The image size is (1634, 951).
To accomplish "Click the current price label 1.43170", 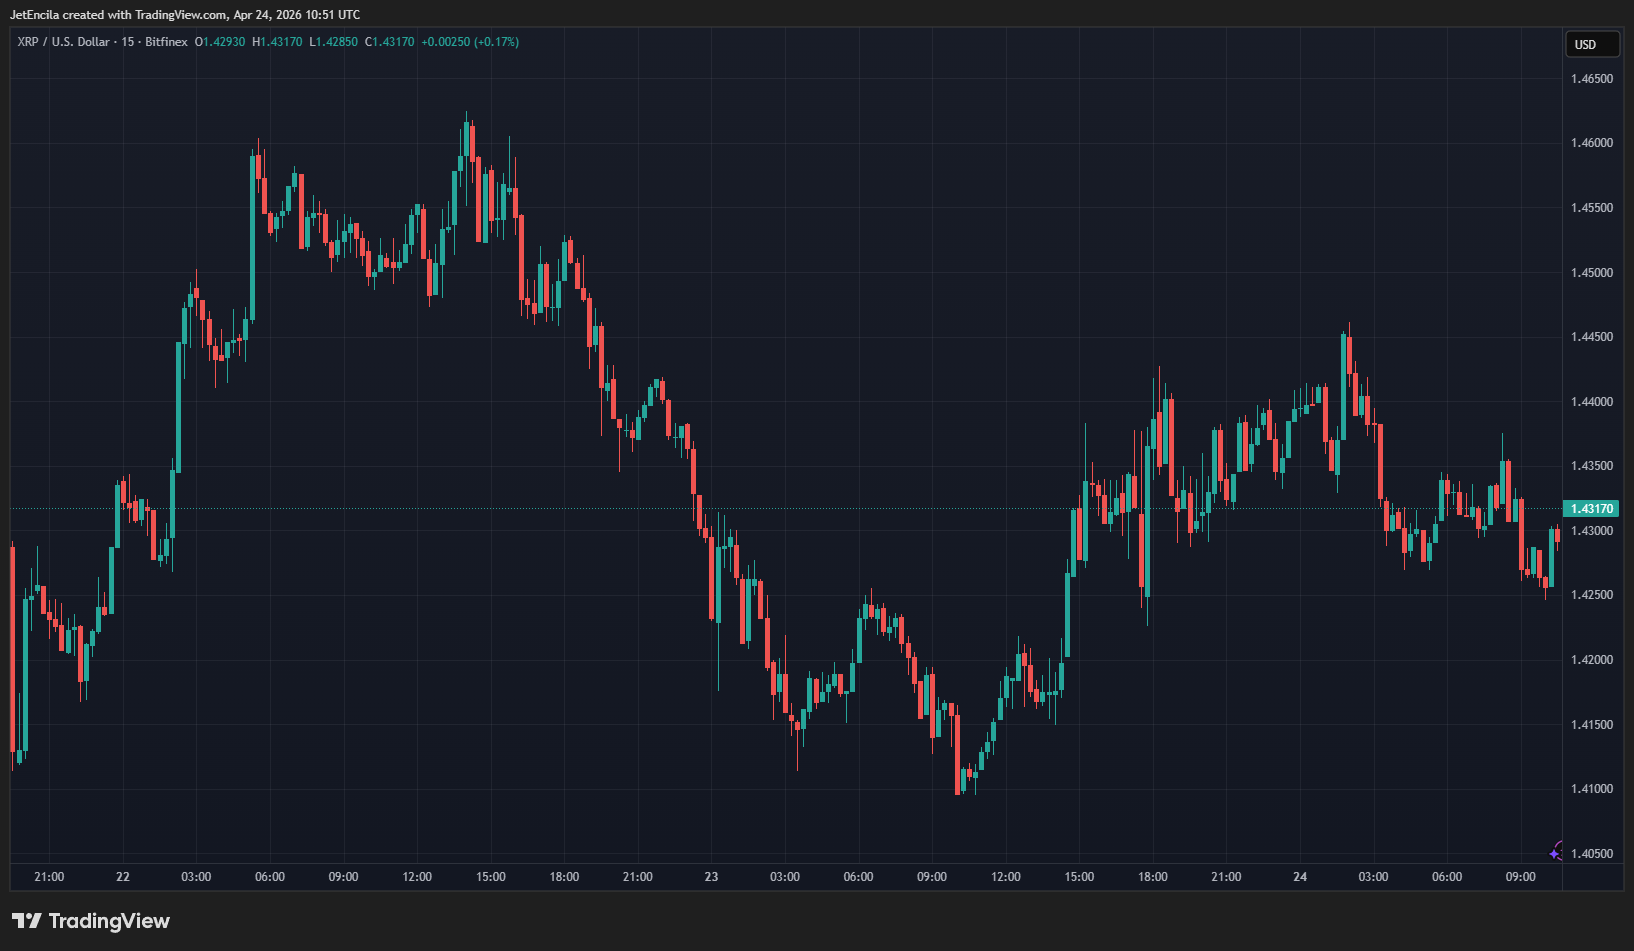I will click(x=1590, y=509).
